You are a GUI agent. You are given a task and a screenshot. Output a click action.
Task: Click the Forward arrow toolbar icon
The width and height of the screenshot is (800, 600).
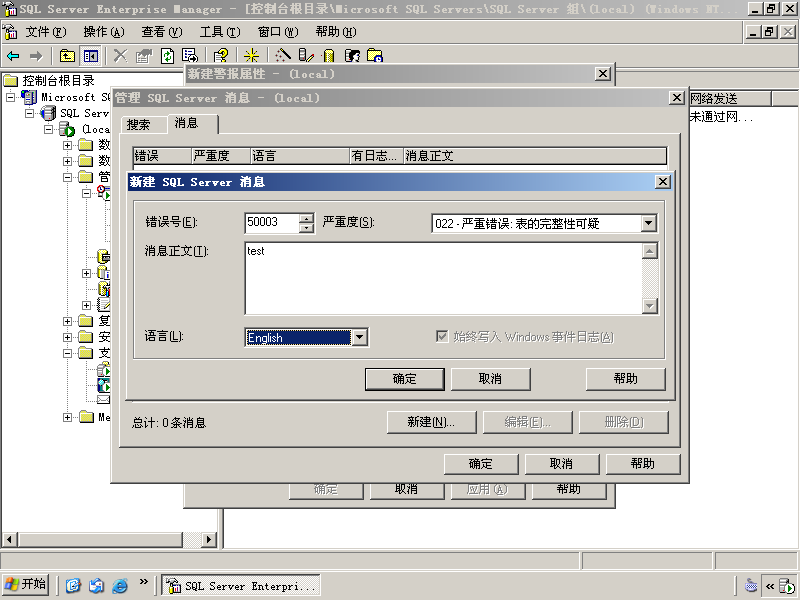click(x=36, y=56)
